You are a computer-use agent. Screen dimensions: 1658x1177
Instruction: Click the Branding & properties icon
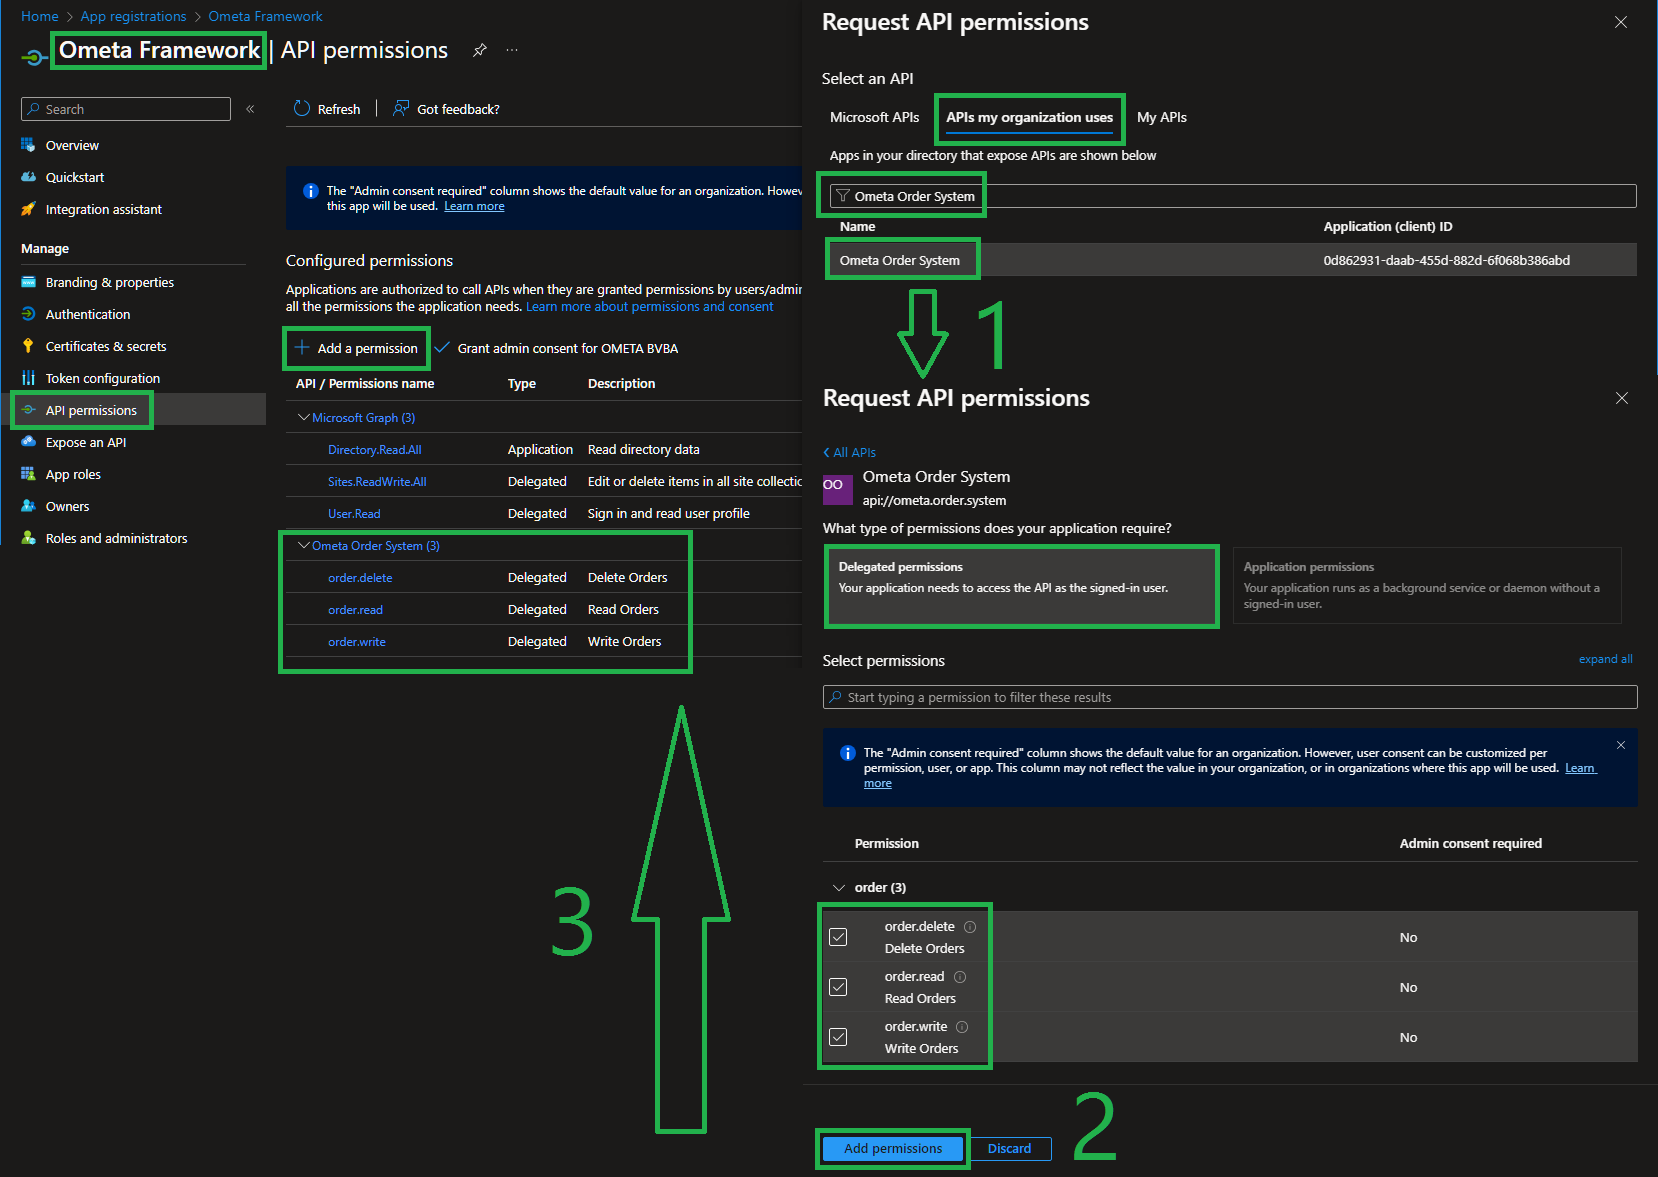tap(28, 282)
